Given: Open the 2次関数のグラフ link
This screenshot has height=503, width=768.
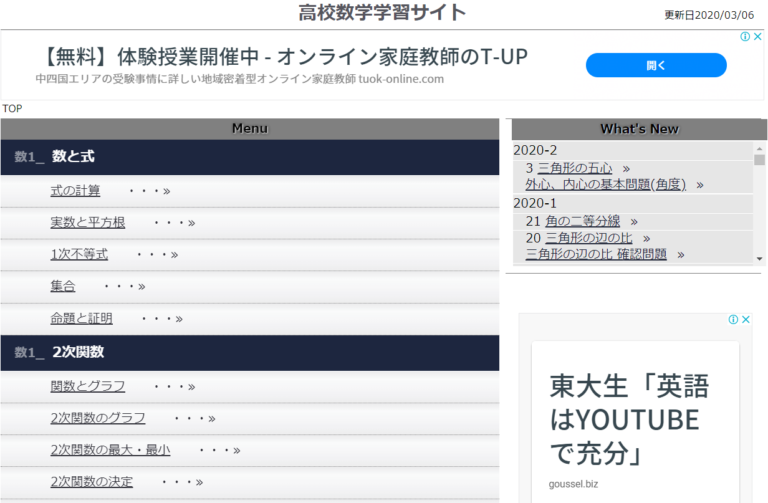Looking at the screenshot, I should [x=98, y=418].
